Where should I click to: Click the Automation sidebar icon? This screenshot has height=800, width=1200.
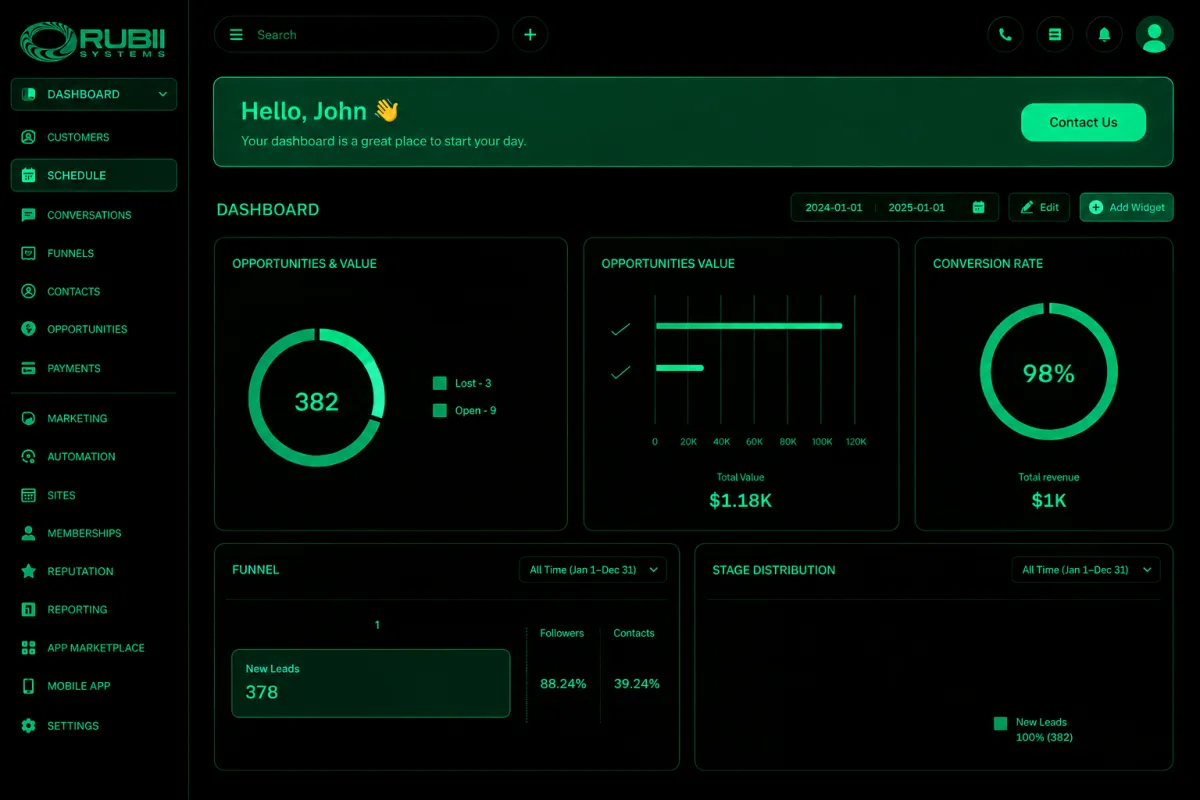coord(28,456)
